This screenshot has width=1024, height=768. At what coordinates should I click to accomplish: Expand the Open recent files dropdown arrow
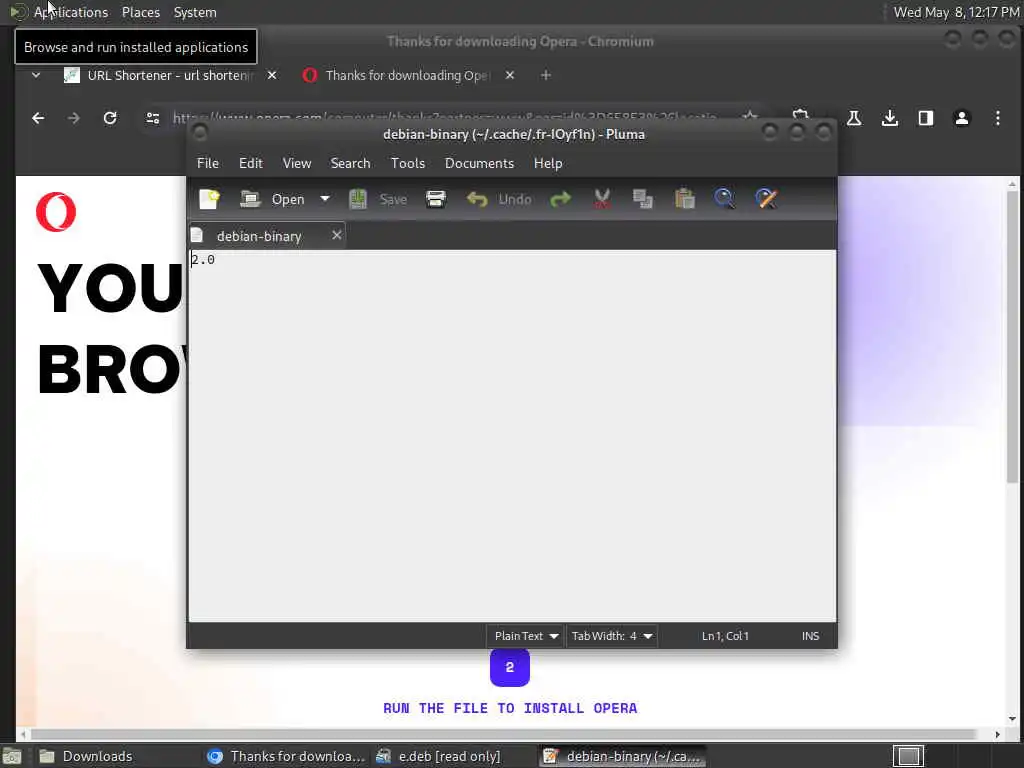point(325,199)
